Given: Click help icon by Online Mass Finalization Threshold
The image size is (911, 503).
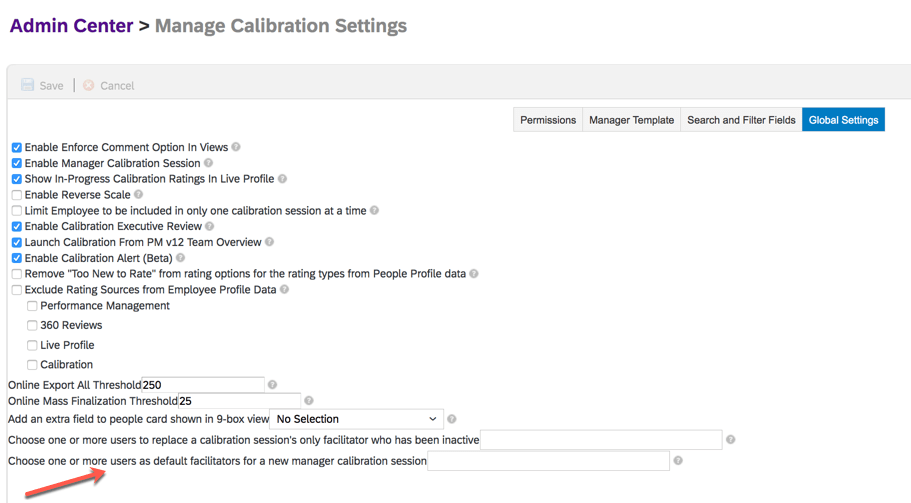Looking at the screenshot, I should click(308, 401).
